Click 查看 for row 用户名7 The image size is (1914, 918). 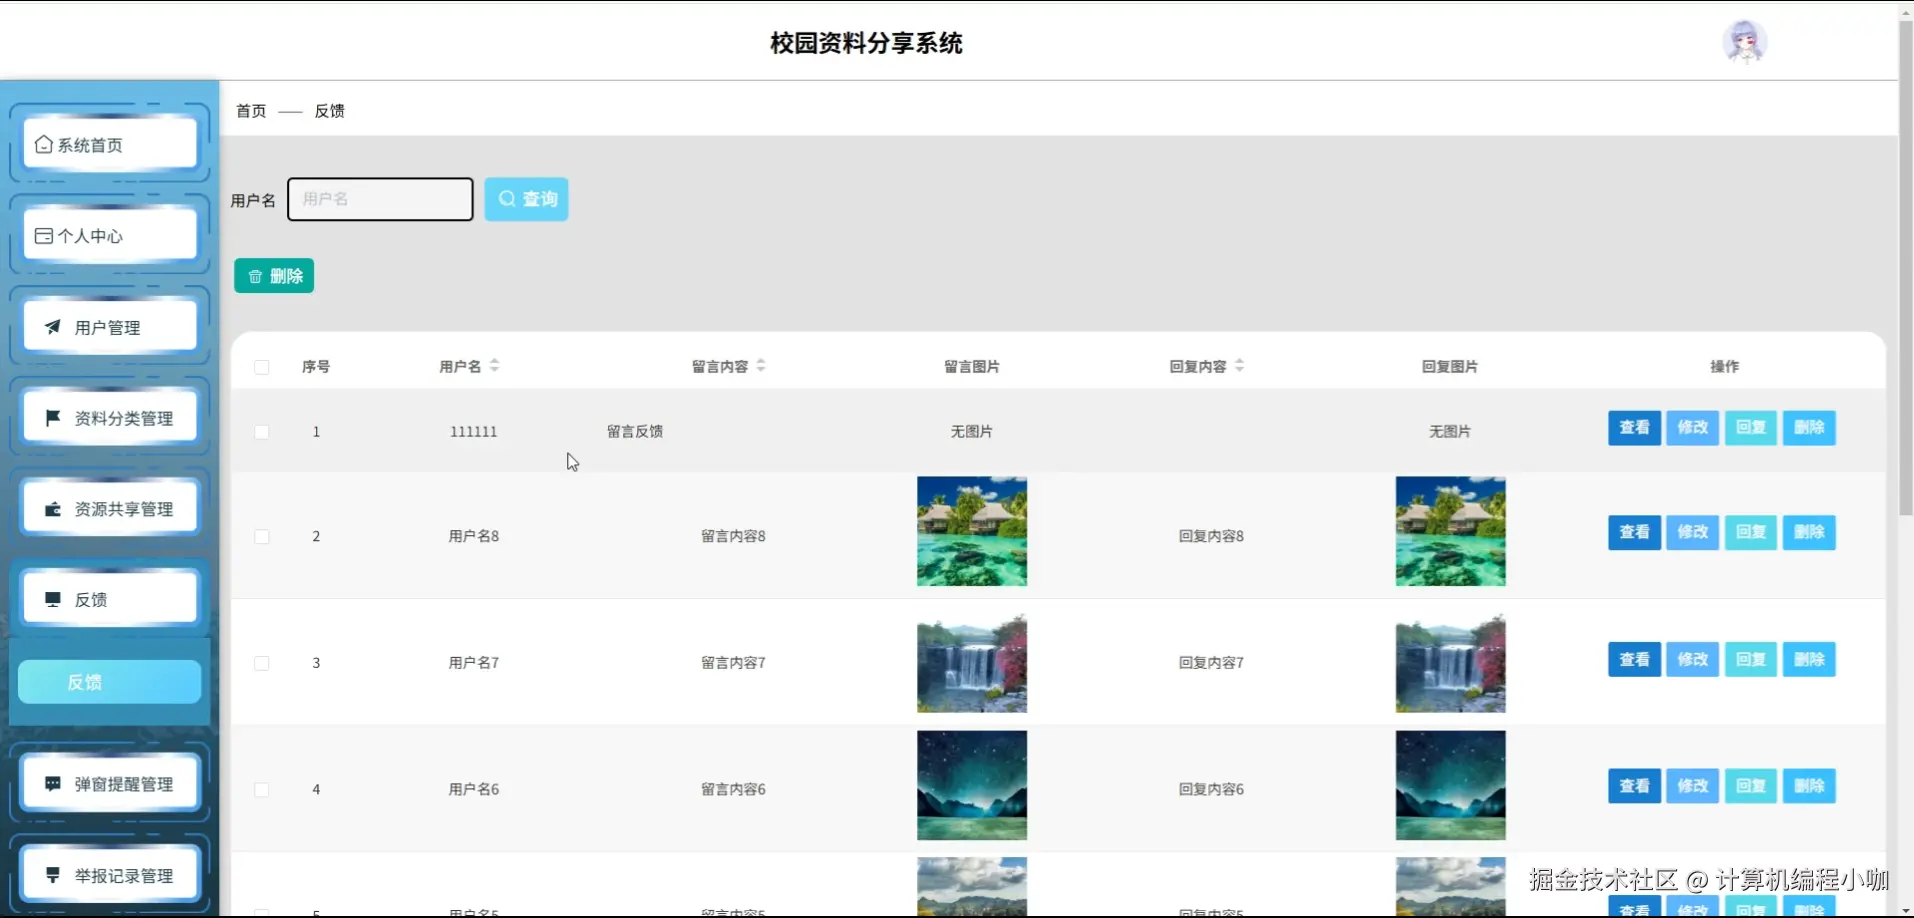(1634, 660)
